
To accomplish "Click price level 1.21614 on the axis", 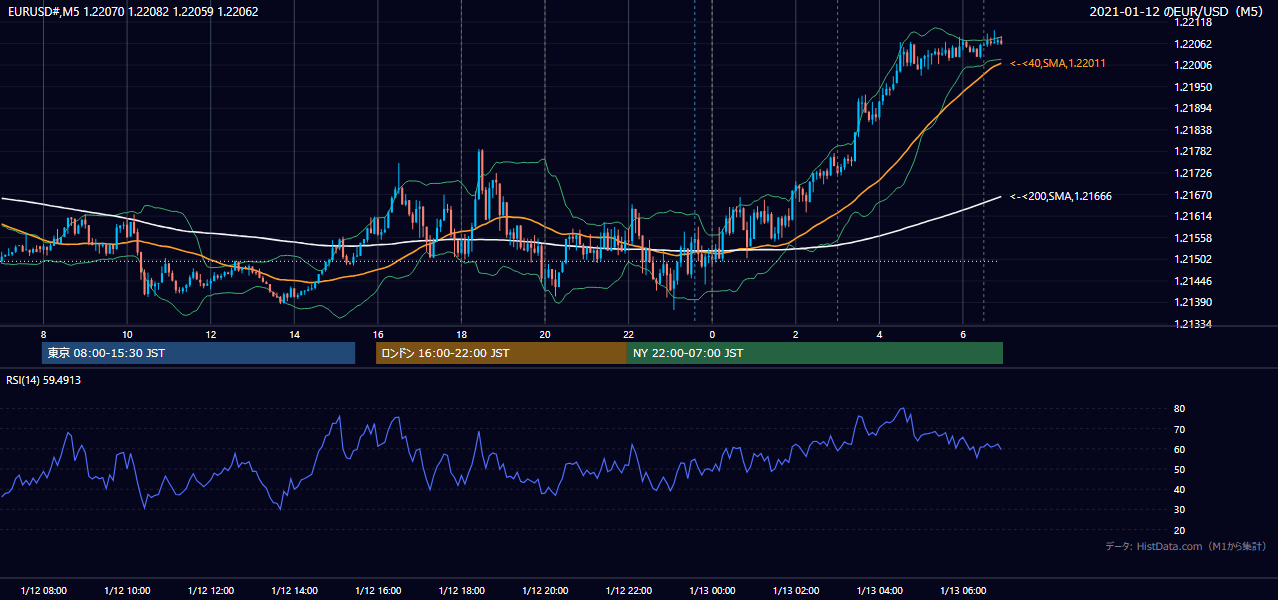I will click(1193, 216).
